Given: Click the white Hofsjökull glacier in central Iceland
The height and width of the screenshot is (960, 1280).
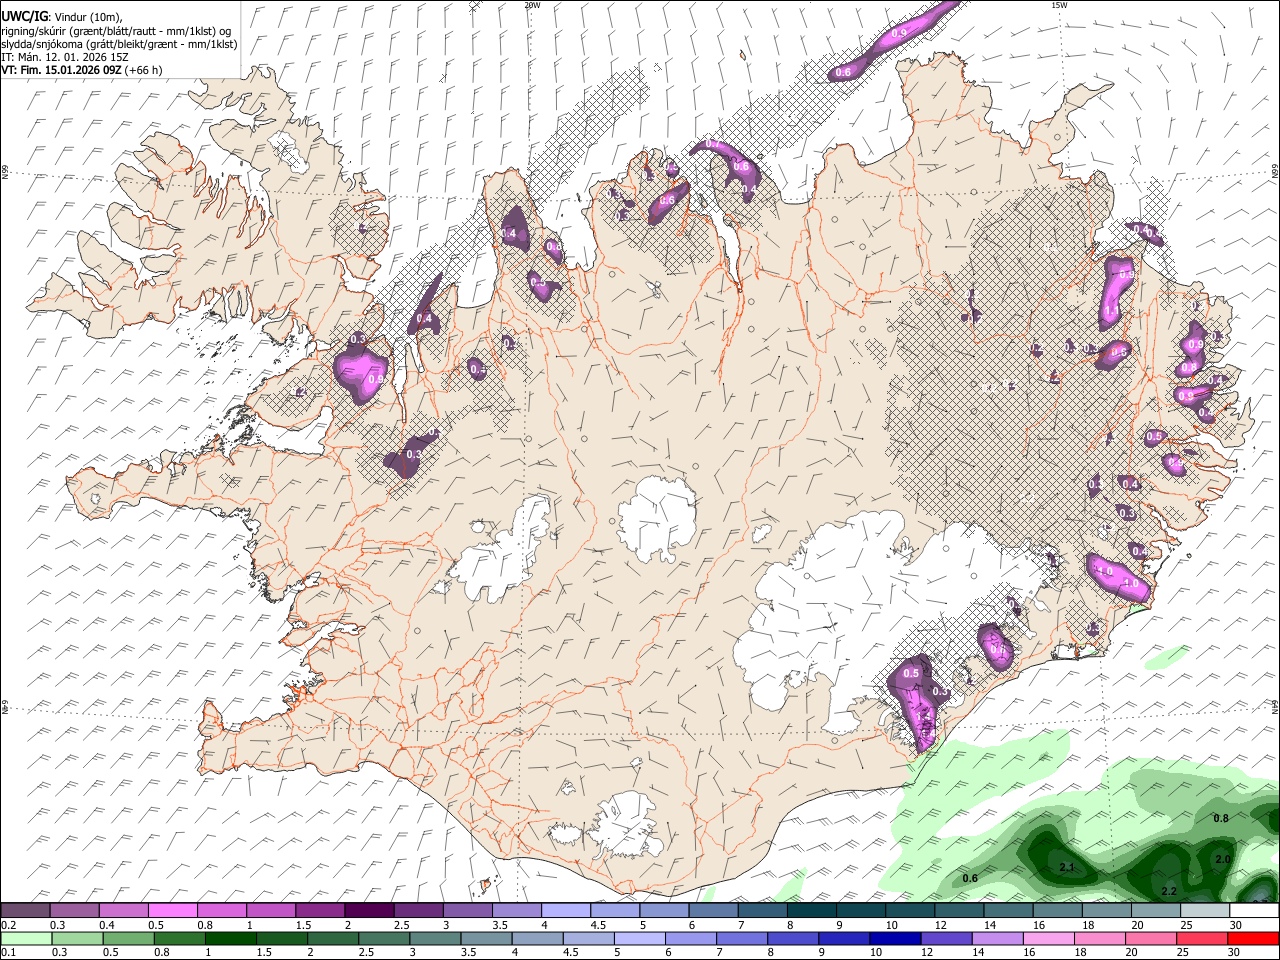Looking at the screenshot, I should click(657, 517).
